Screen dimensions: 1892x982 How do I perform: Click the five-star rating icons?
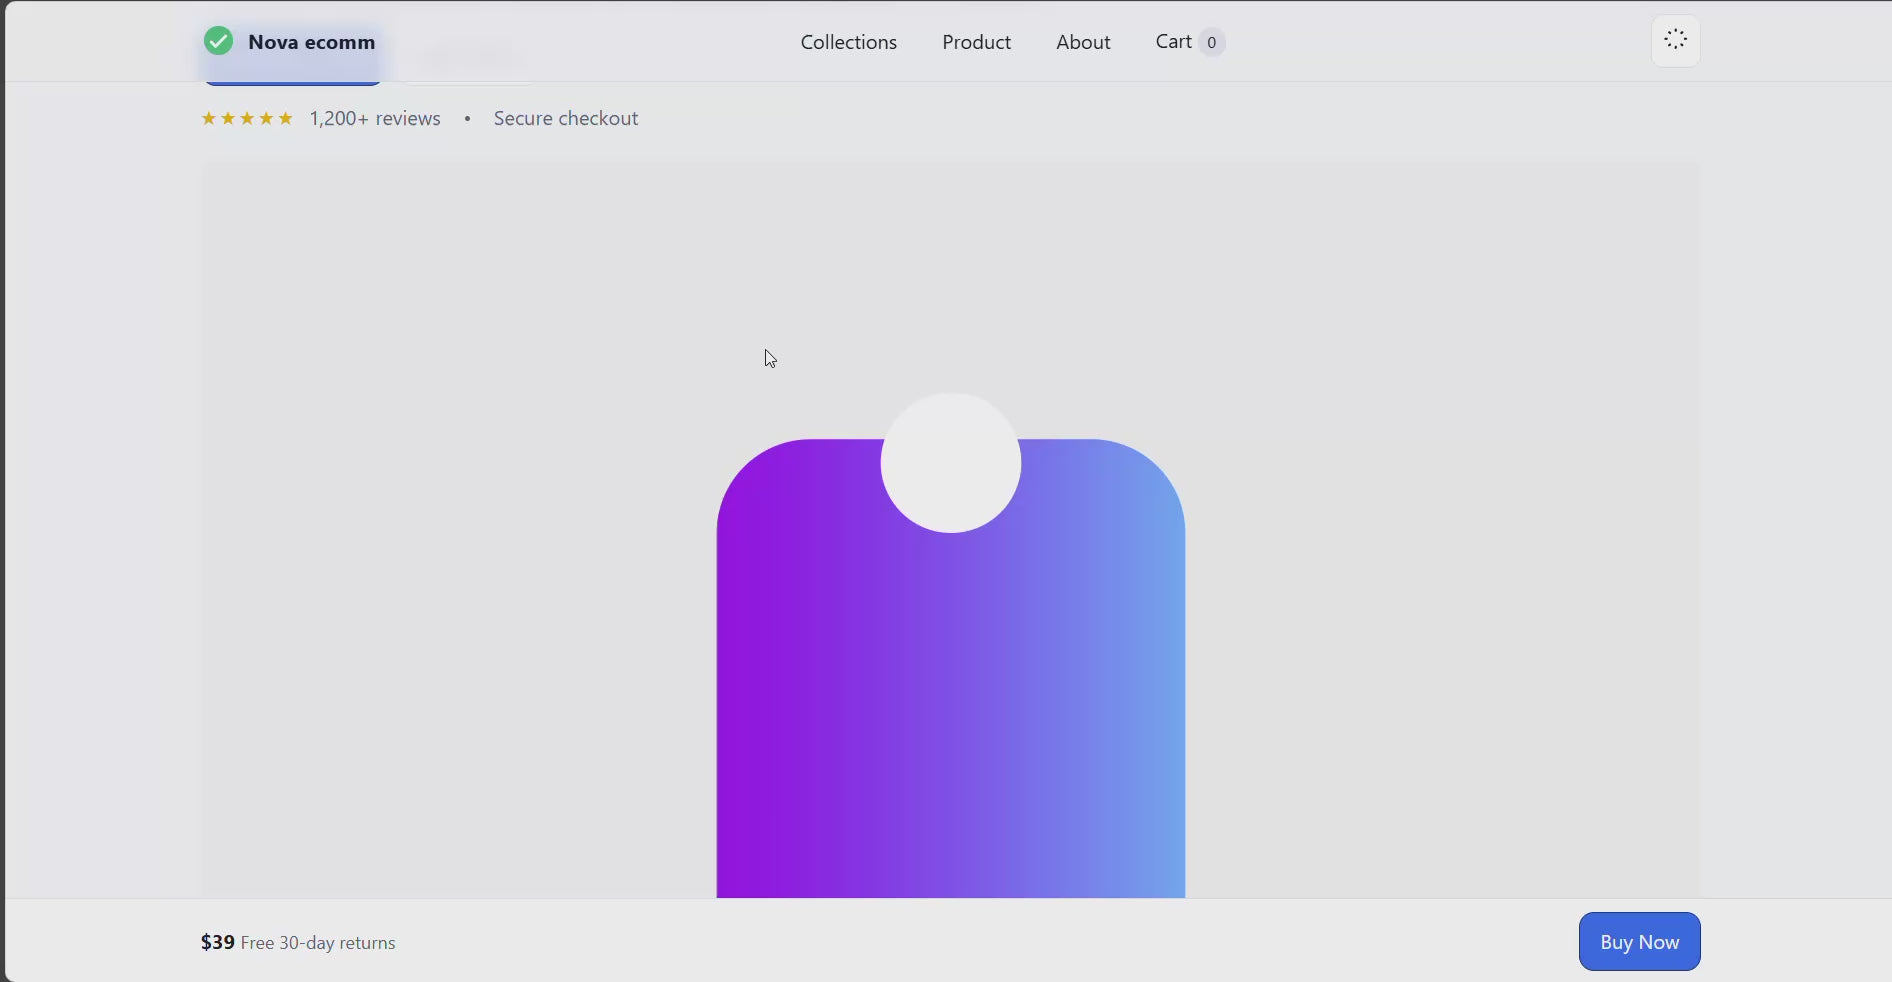tap(247, 118)
